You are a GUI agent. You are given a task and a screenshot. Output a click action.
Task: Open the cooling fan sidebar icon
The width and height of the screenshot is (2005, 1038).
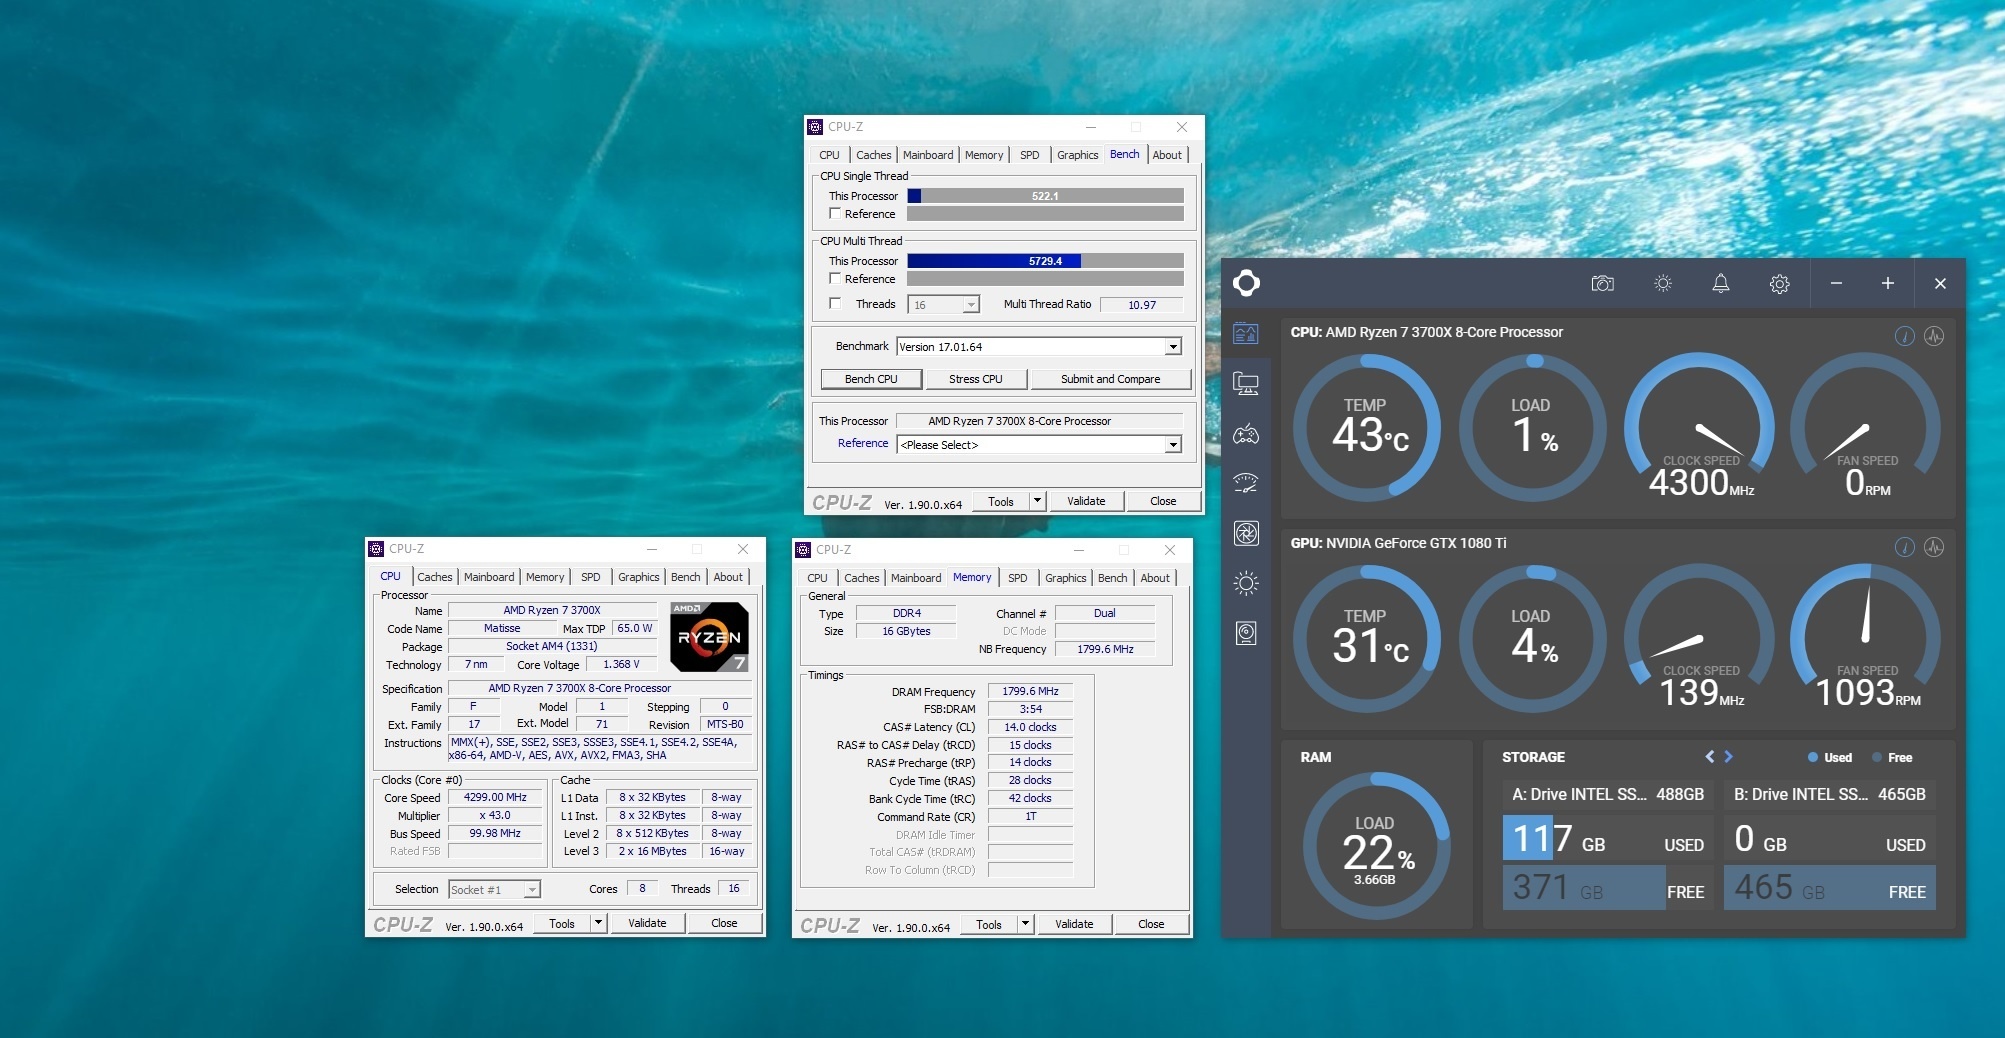point(1246,533)
